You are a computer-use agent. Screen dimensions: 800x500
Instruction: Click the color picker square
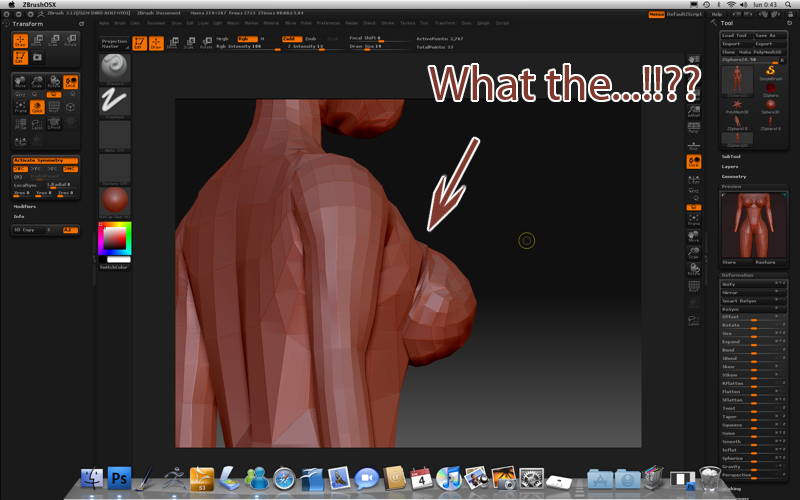[x=115, y=238]
